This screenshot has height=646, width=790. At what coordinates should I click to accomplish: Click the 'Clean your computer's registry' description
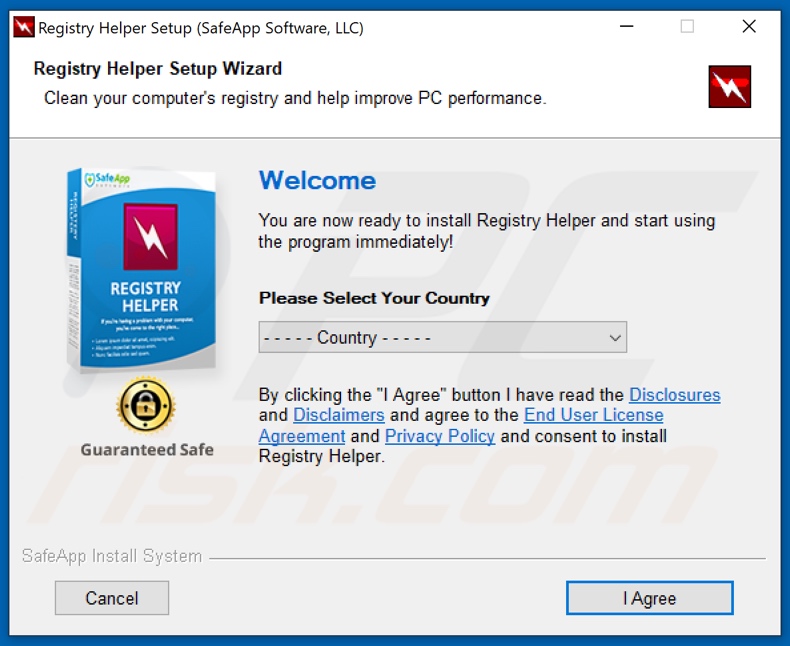click(x=295, y=98)
